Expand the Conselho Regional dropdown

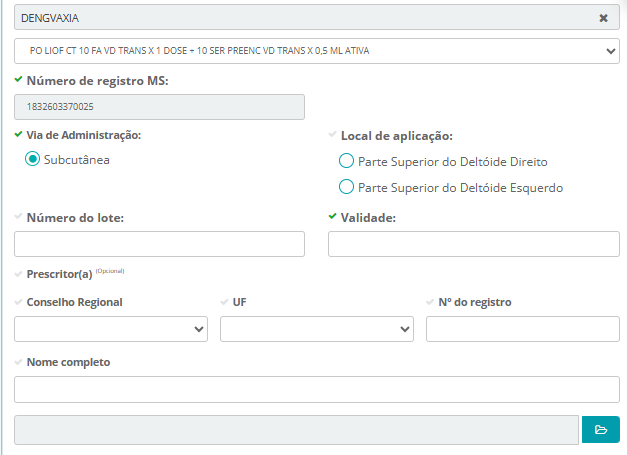click(x=111, y=329)
